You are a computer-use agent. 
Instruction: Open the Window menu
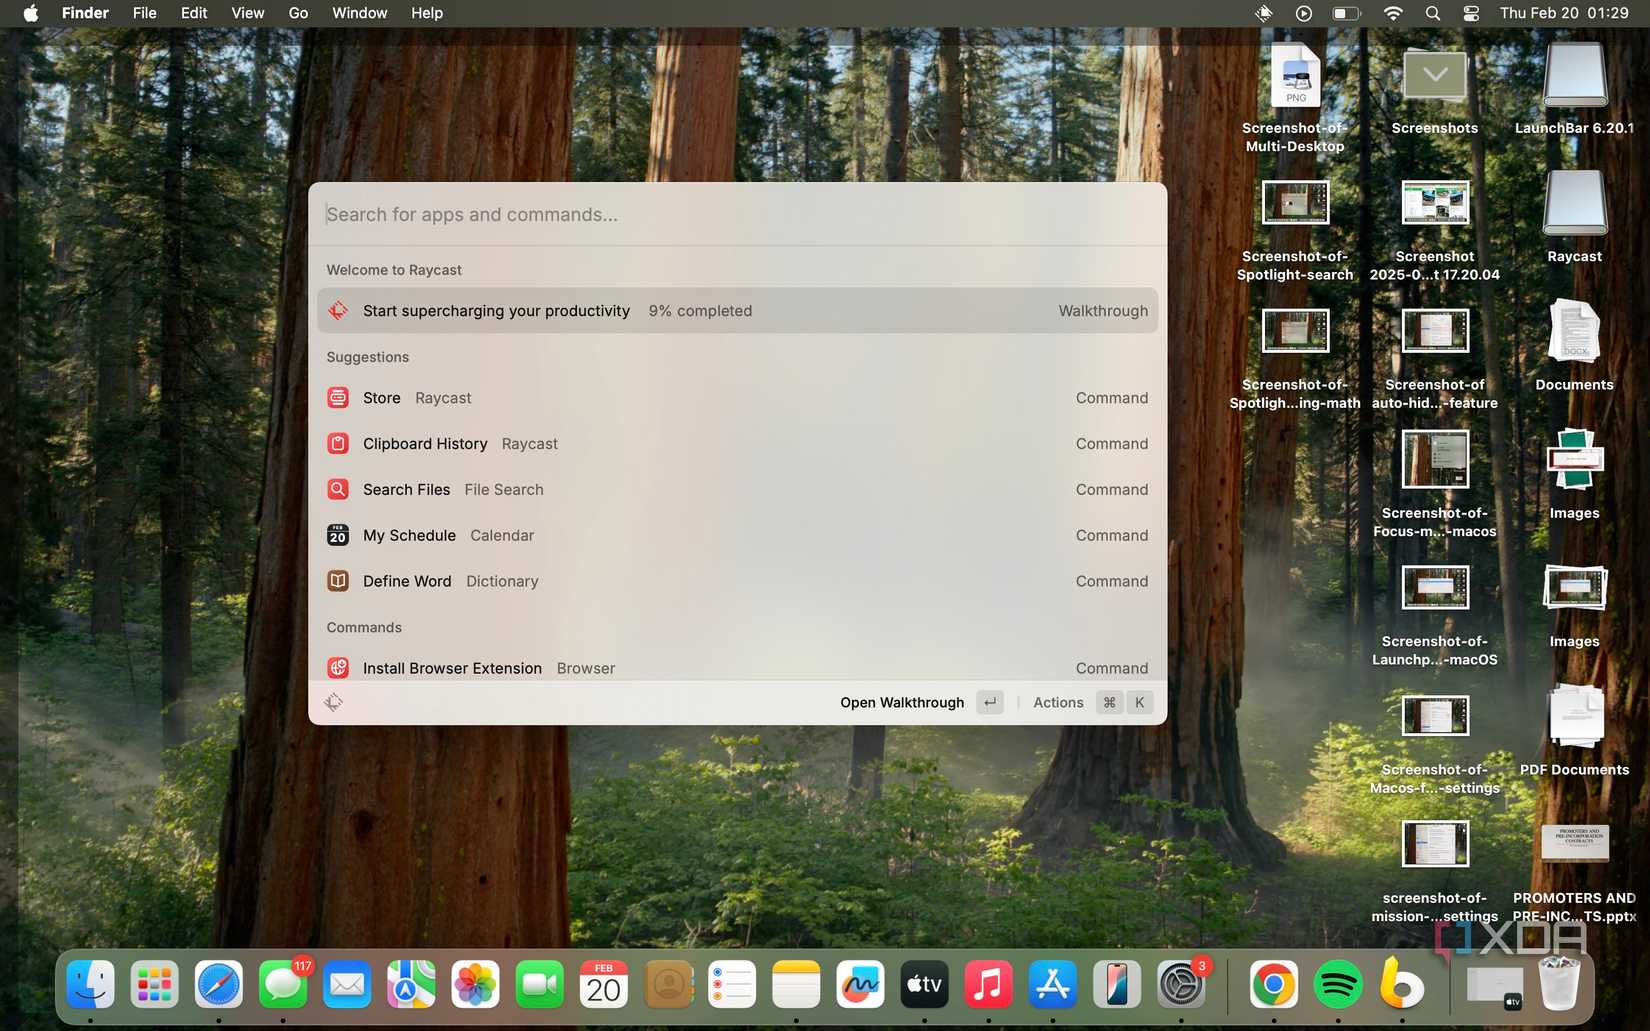tap(359, 13)
